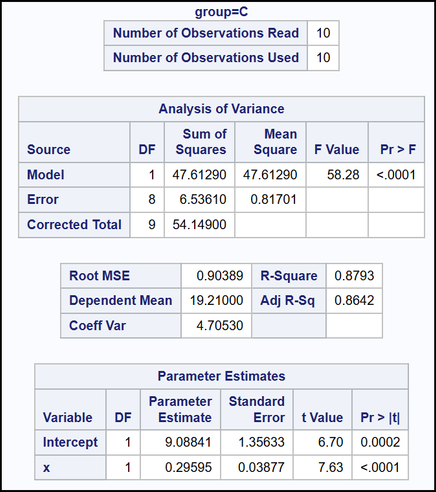
Task: Select the 'group=C' title text
Action: coord(221,12)
